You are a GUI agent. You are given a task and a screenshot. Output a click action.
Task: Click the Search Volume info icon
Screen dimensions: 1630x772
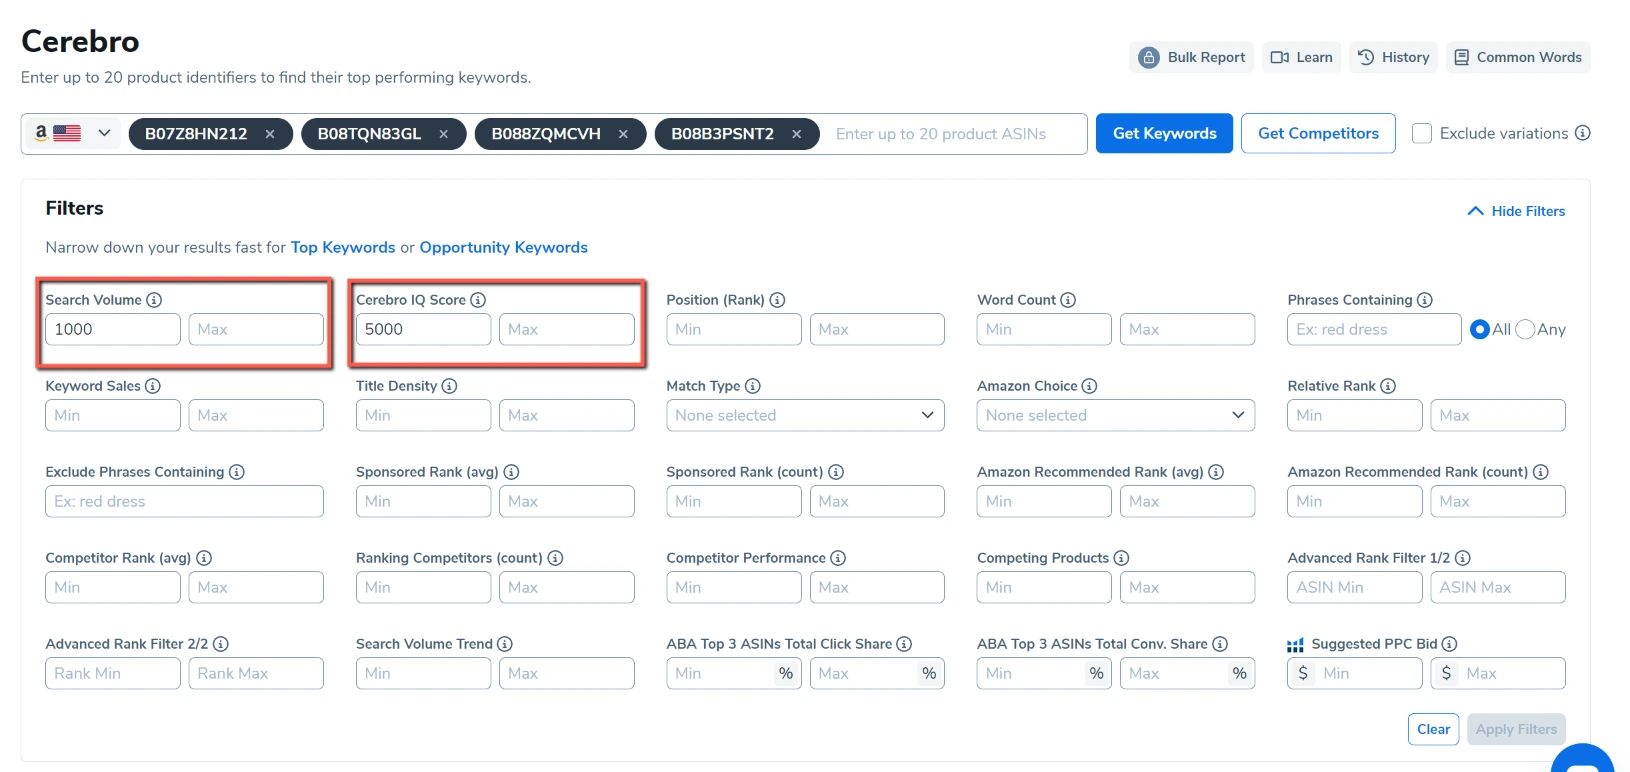click(154, 300)
